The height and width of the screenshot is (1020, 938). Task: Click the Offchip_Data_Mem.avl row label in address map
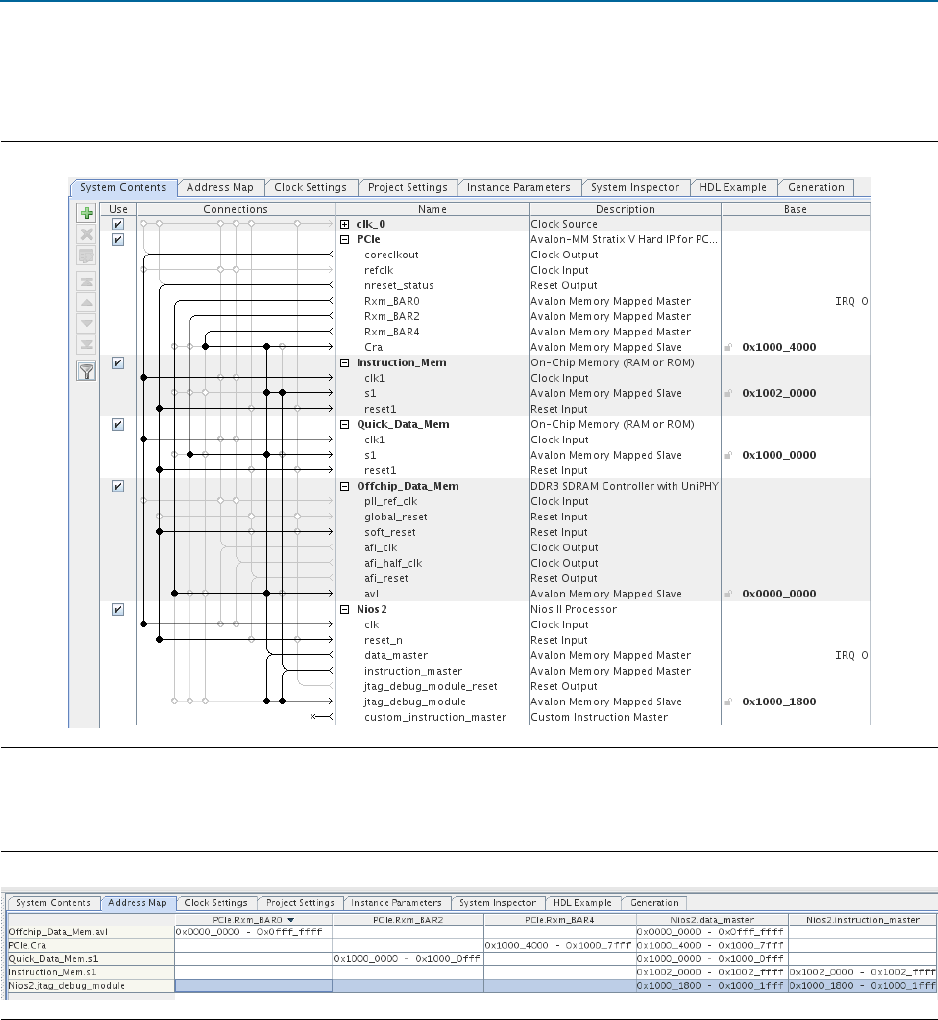click(91, 932)
